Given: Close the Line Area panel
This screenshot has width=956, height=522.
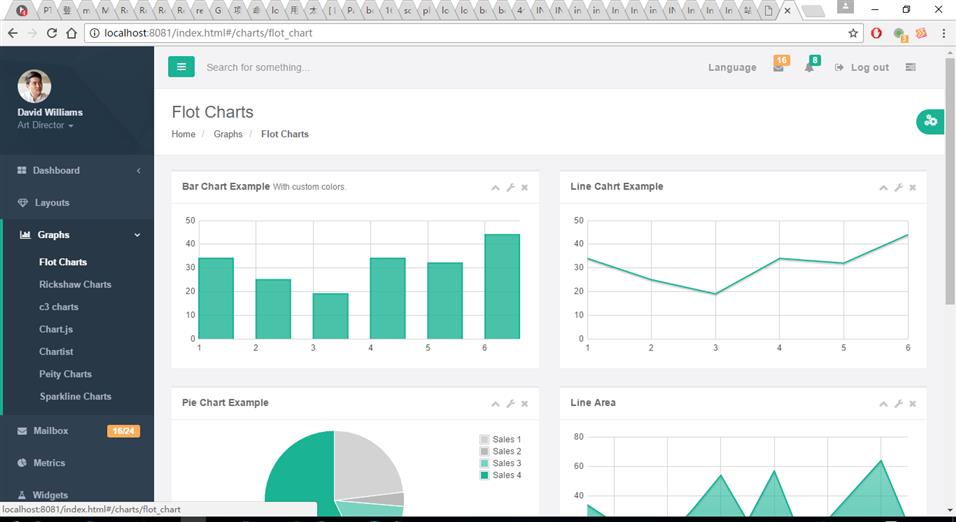Looking at the screenshot, I should click(x=913, y=403).
